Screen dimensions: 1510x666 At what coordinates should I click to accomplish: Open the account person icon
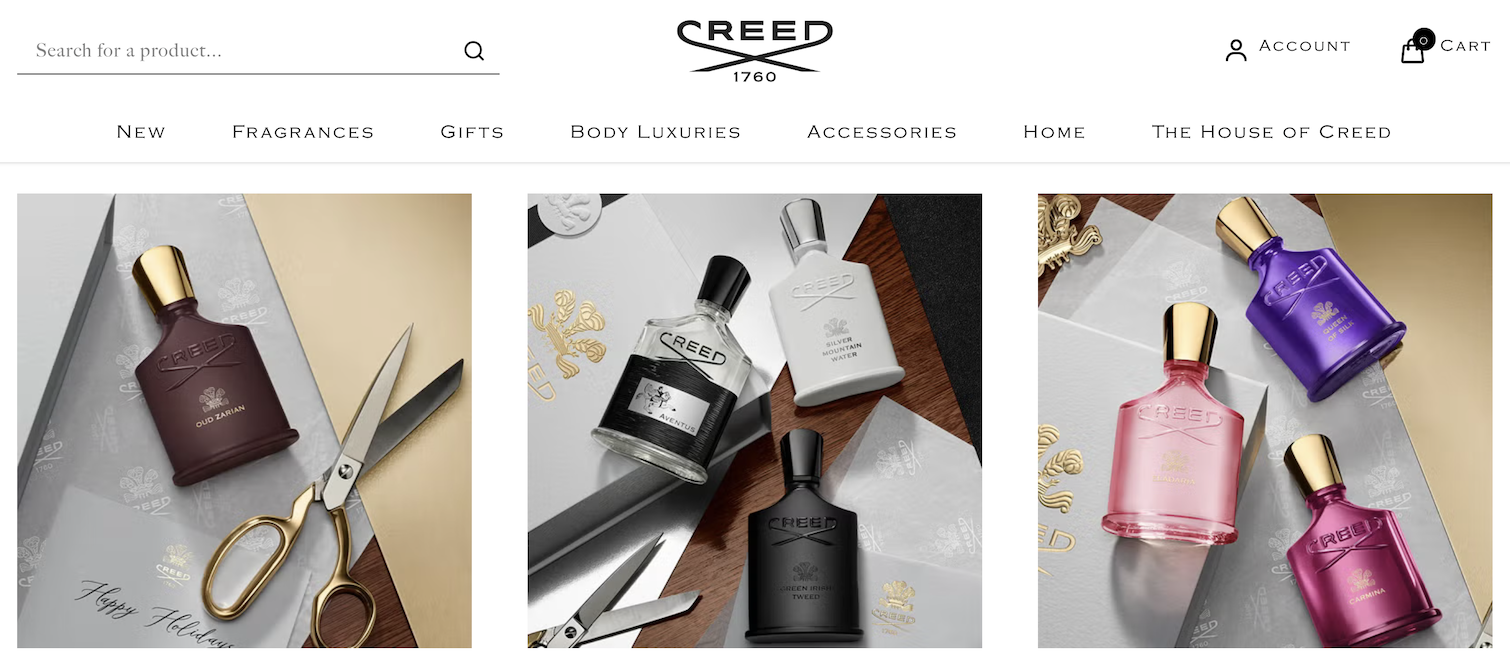[1236, 50]
